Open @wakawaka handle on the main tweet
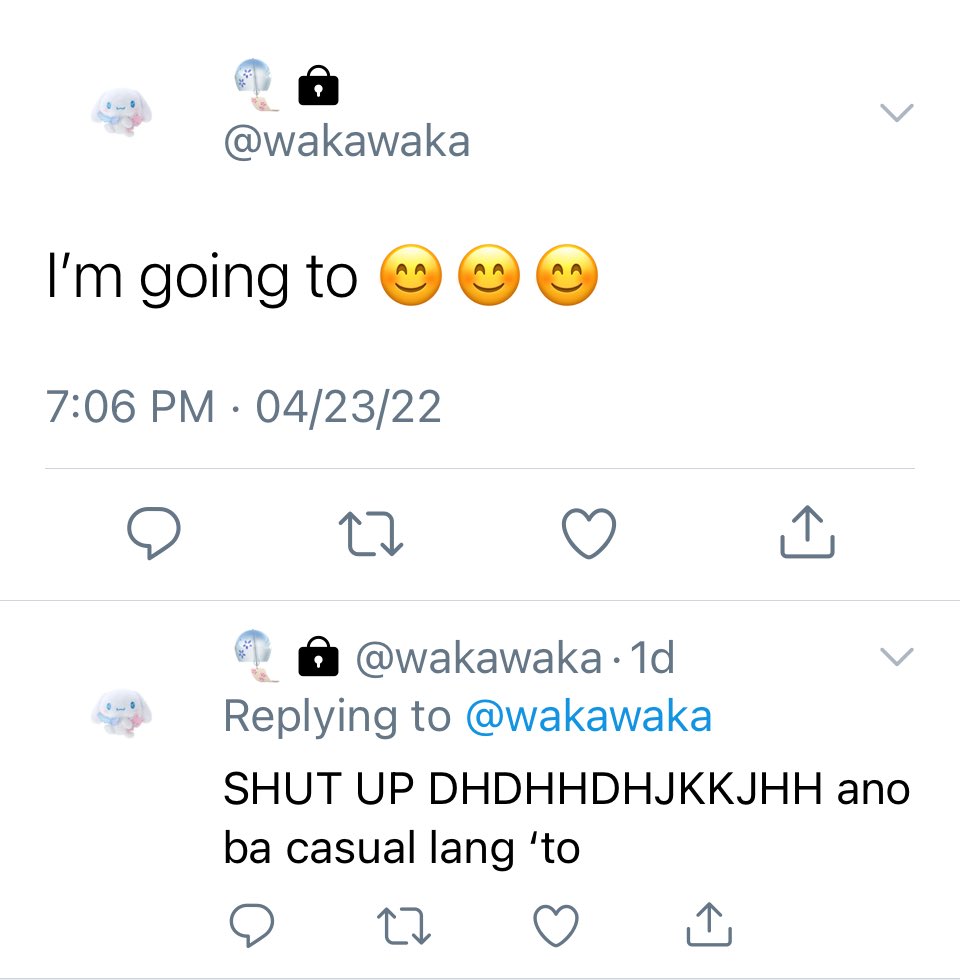Screen dimensions: 960x980 point(347,142)
